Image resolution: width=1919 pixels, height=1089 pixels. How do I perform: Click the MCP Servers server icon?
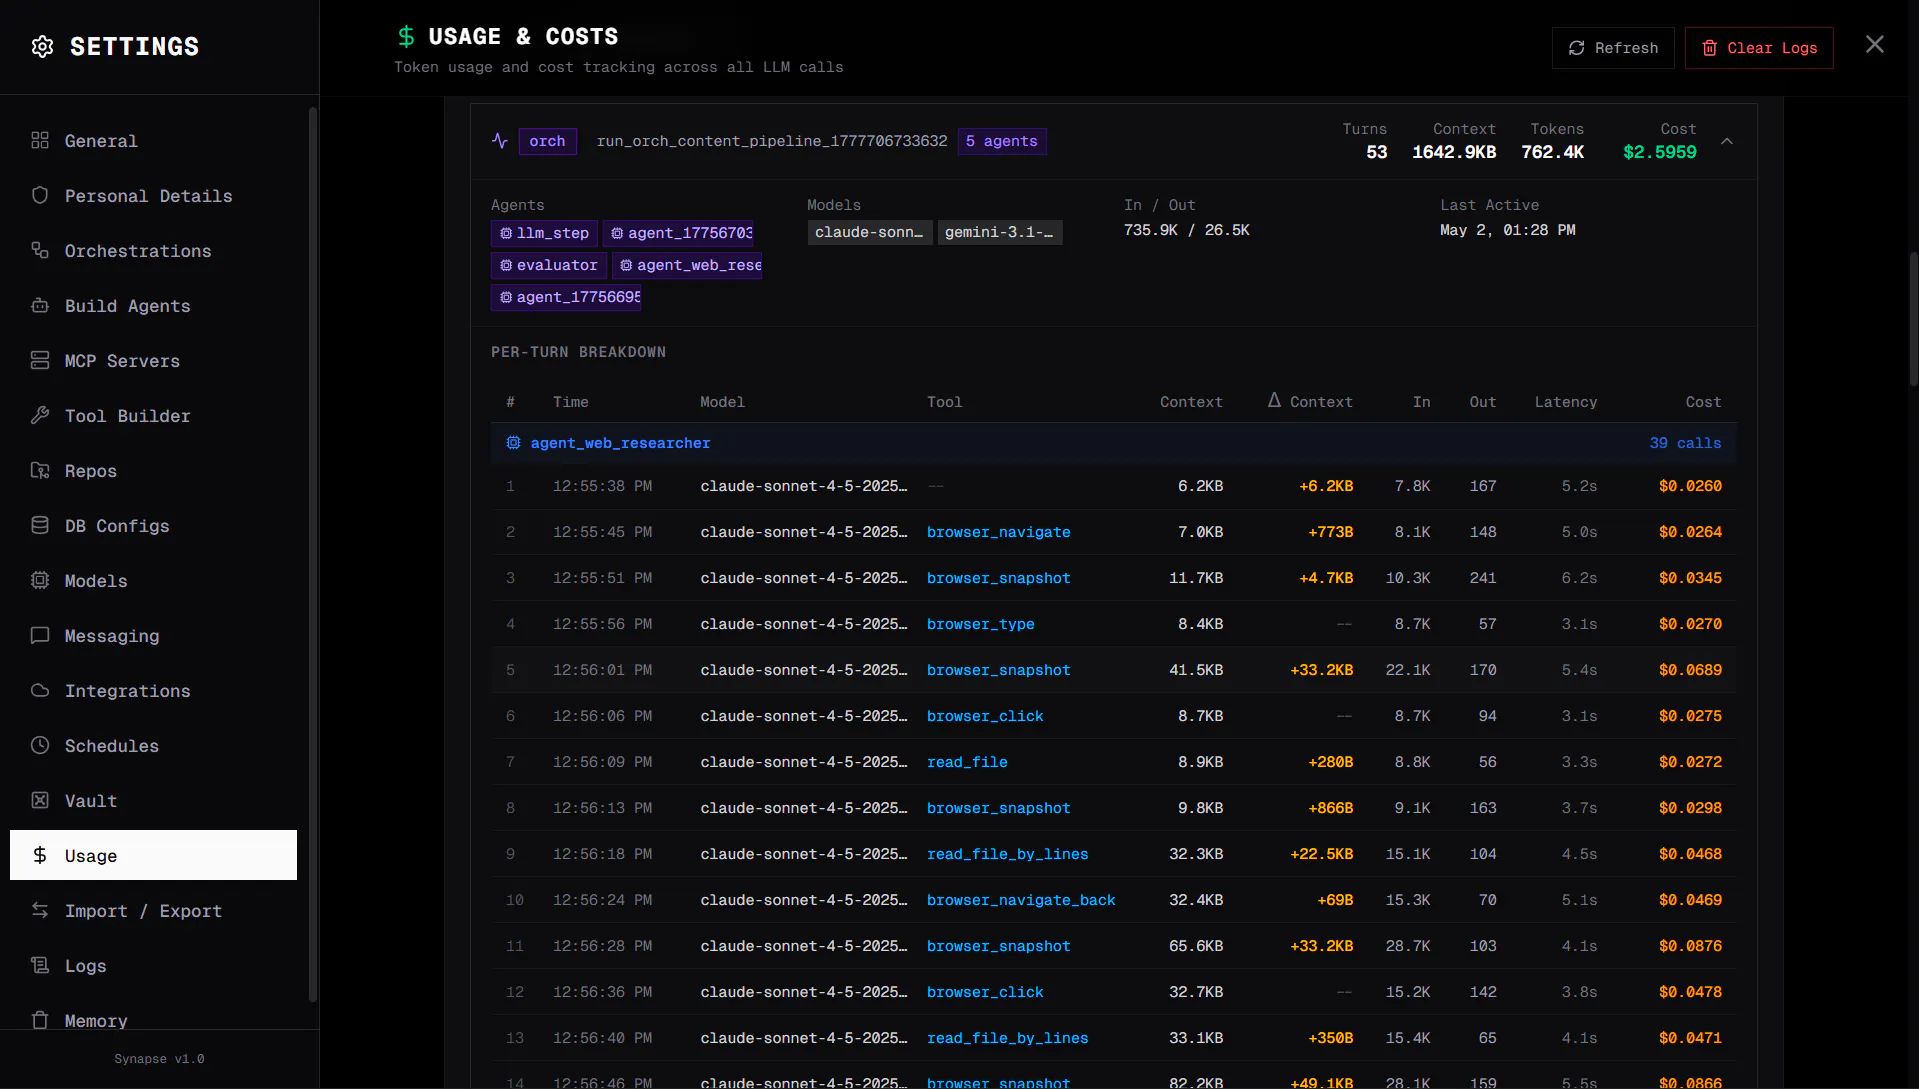pos(40,360)
